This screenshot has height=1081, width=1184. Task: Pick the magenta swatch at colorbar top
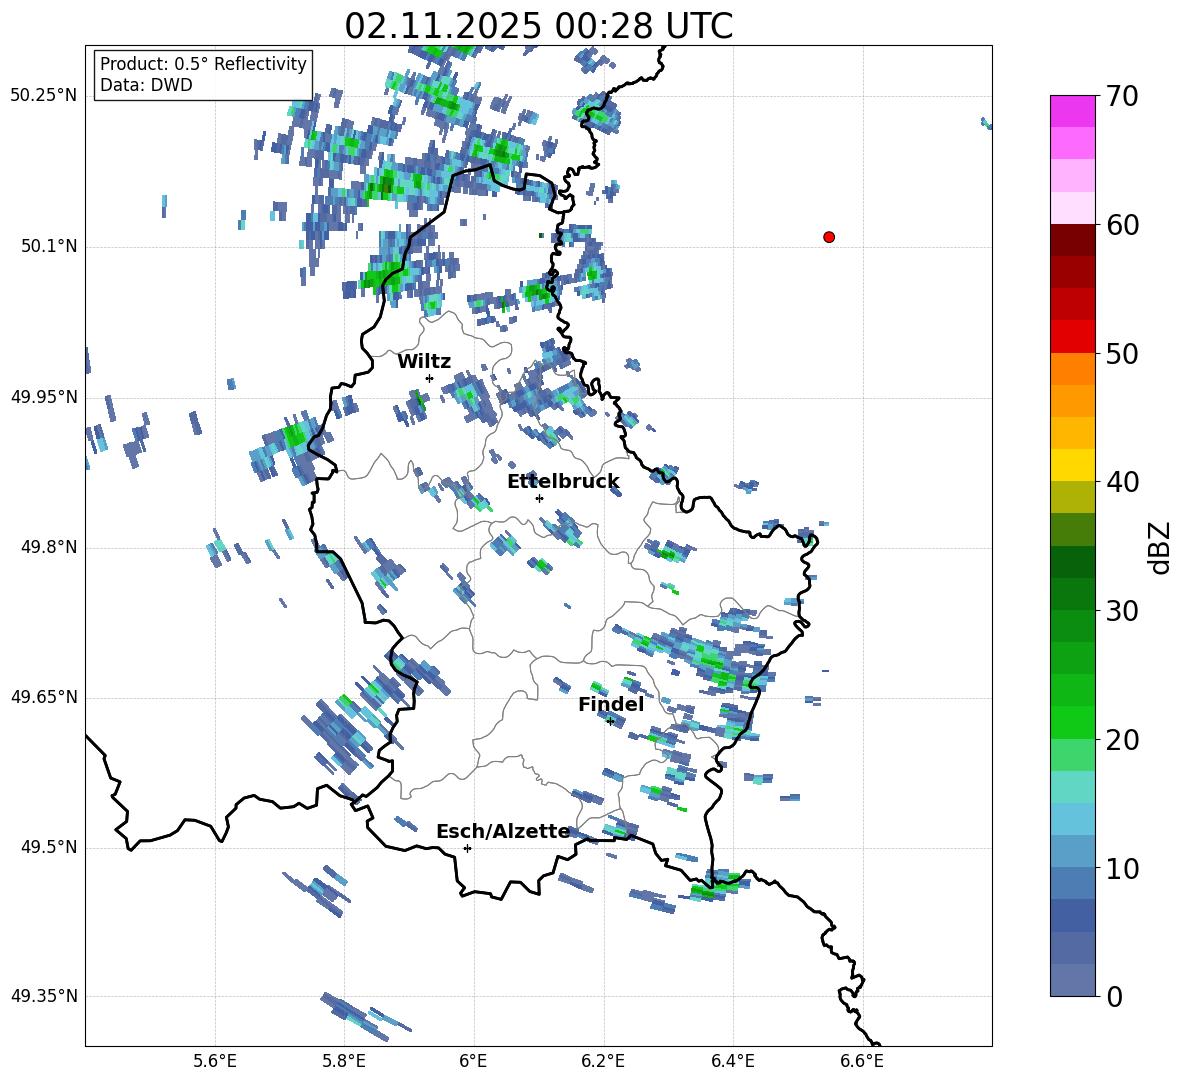point(1072,111)
